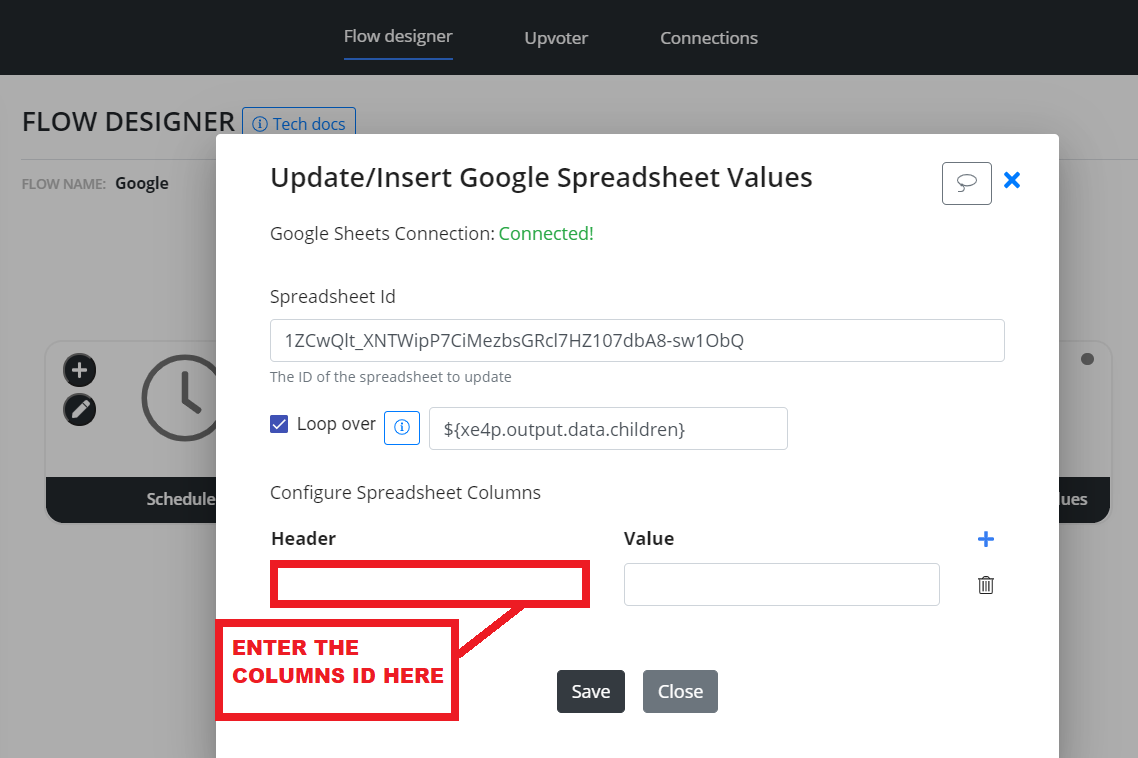Open the Connections tab
Viewport: 1138px width, 758px height.
708,38
